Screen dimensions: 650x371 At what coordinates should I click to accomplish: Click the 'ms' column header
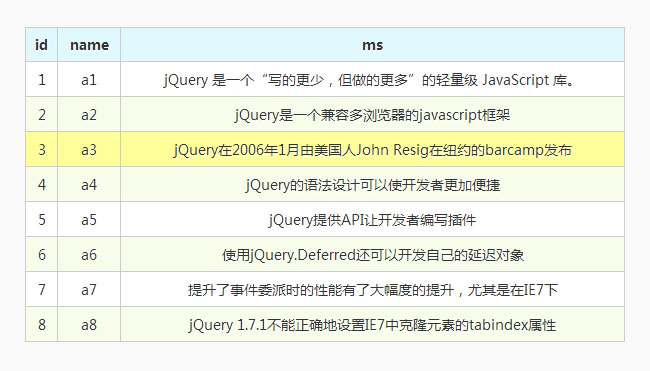(372, 45)
